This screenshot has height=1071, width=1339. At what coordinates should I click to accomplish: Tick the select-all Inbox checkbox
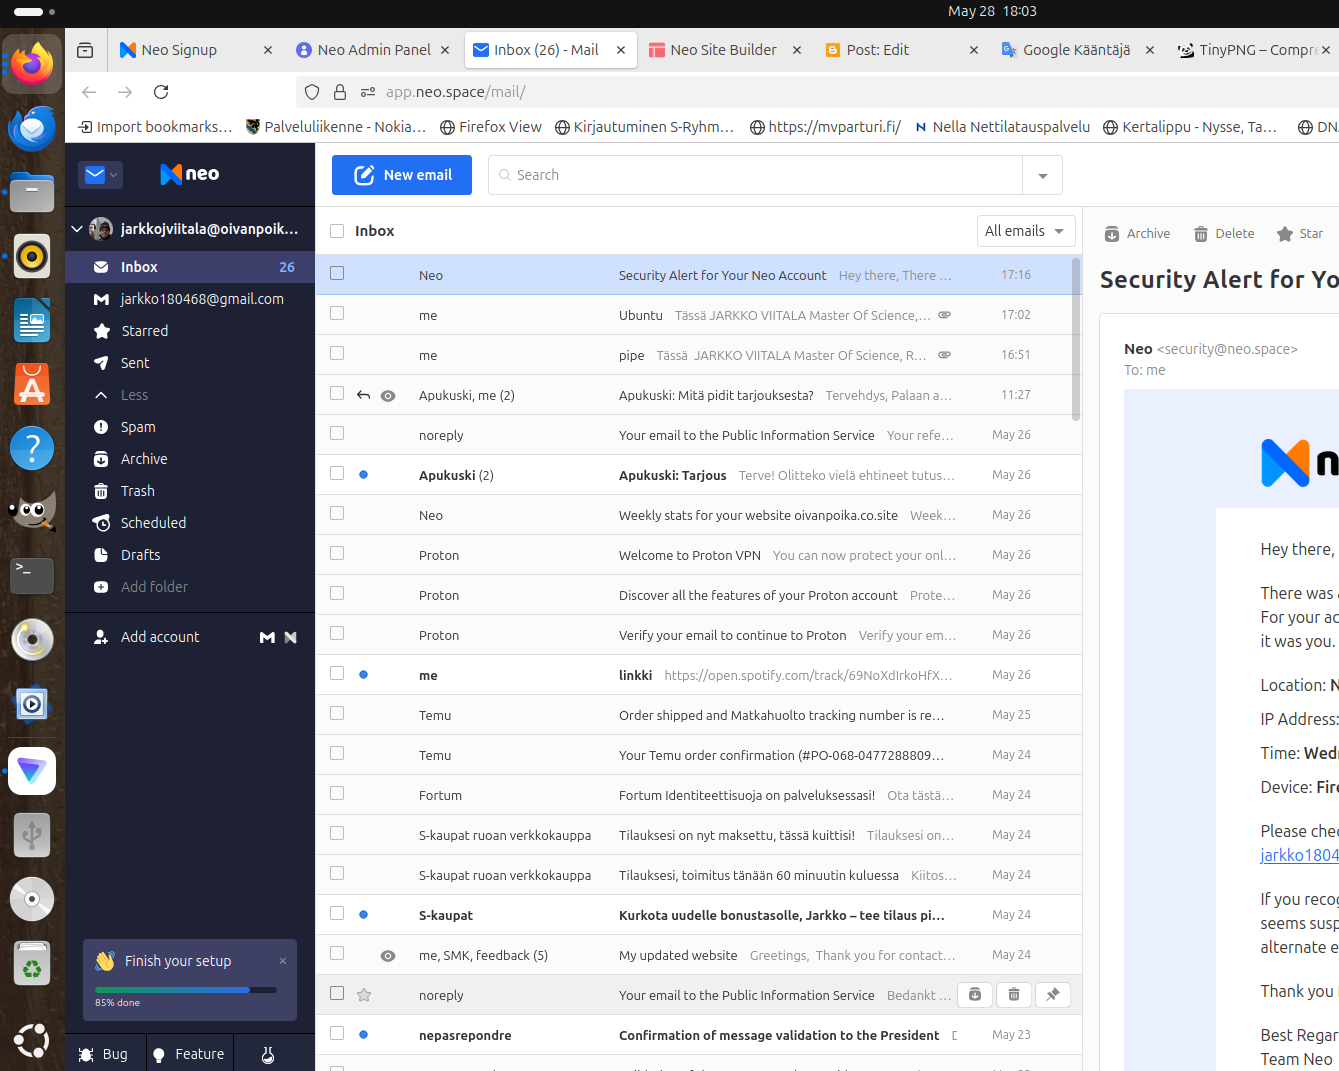[x=337, y=231]
